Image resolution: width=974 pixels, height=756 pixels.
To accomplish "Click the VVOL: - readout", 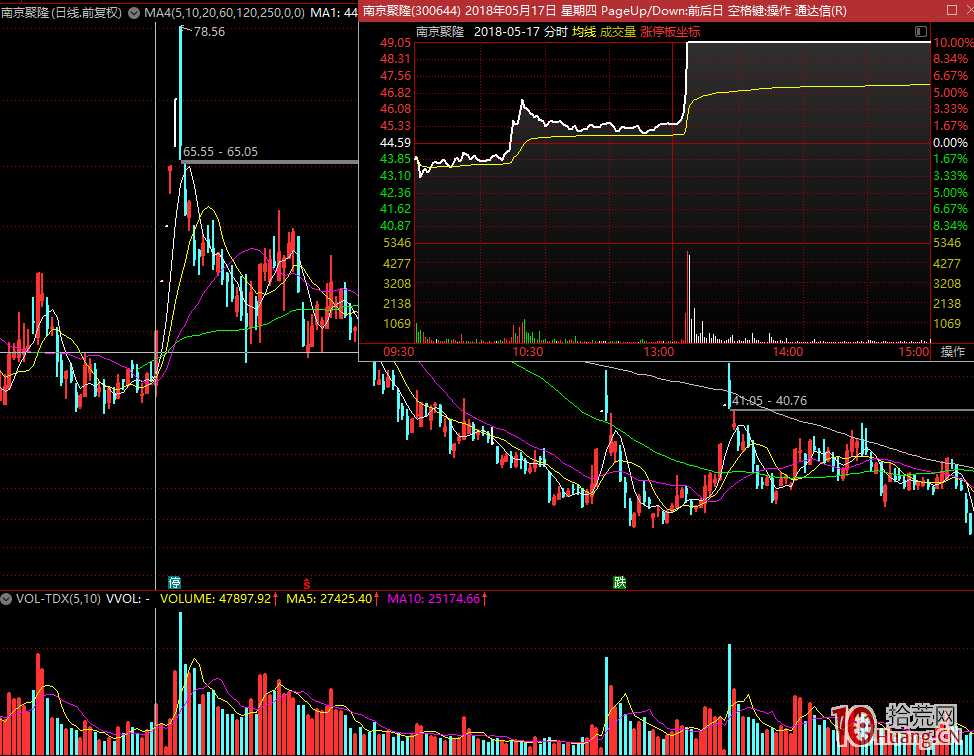I will [128, 599].
